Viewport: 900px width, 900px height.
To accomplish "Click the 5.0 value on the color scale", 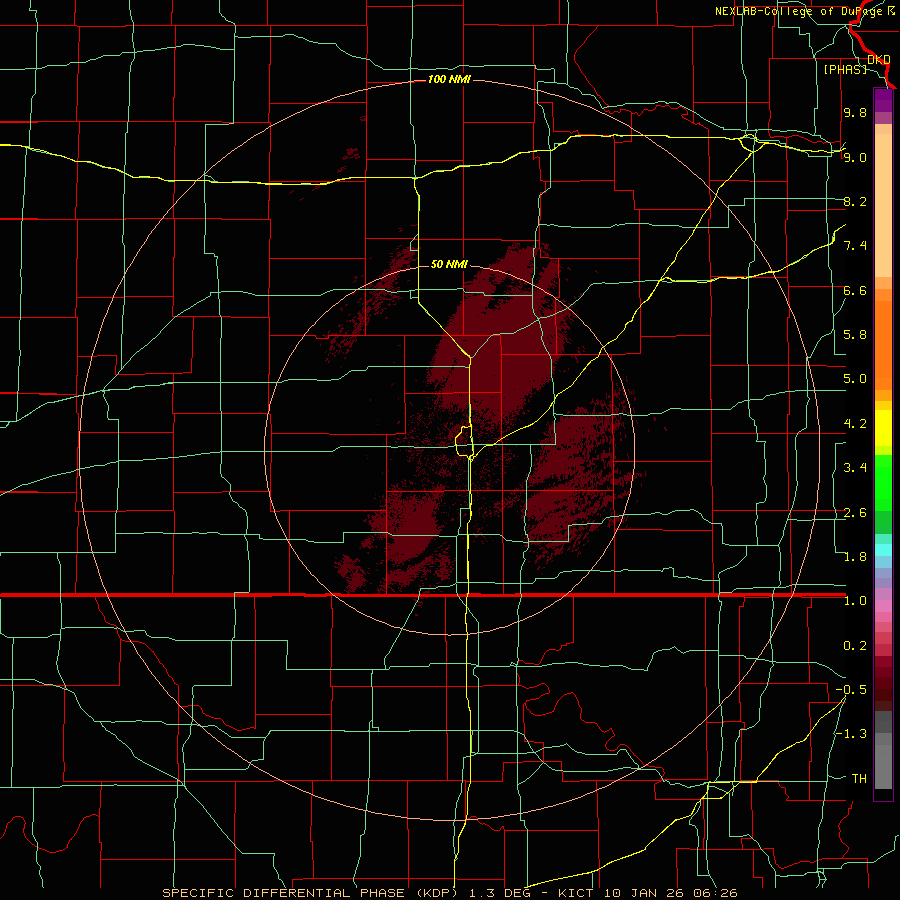I will [855, 379].
